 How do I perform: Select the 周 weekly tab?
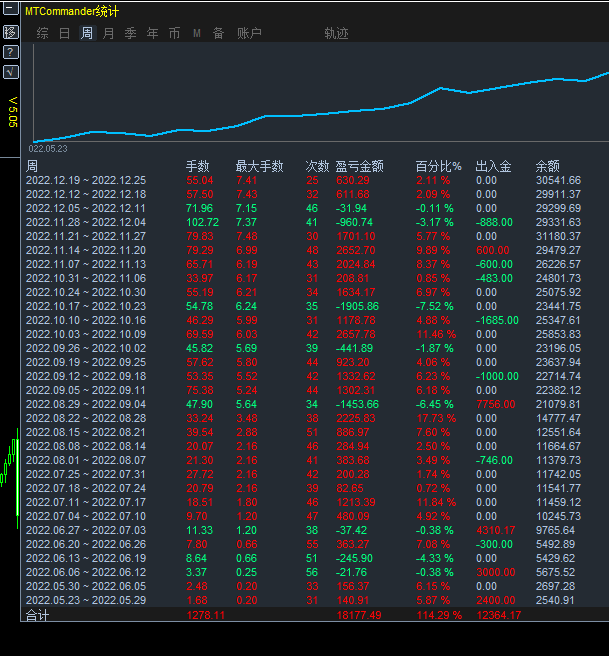87,33
